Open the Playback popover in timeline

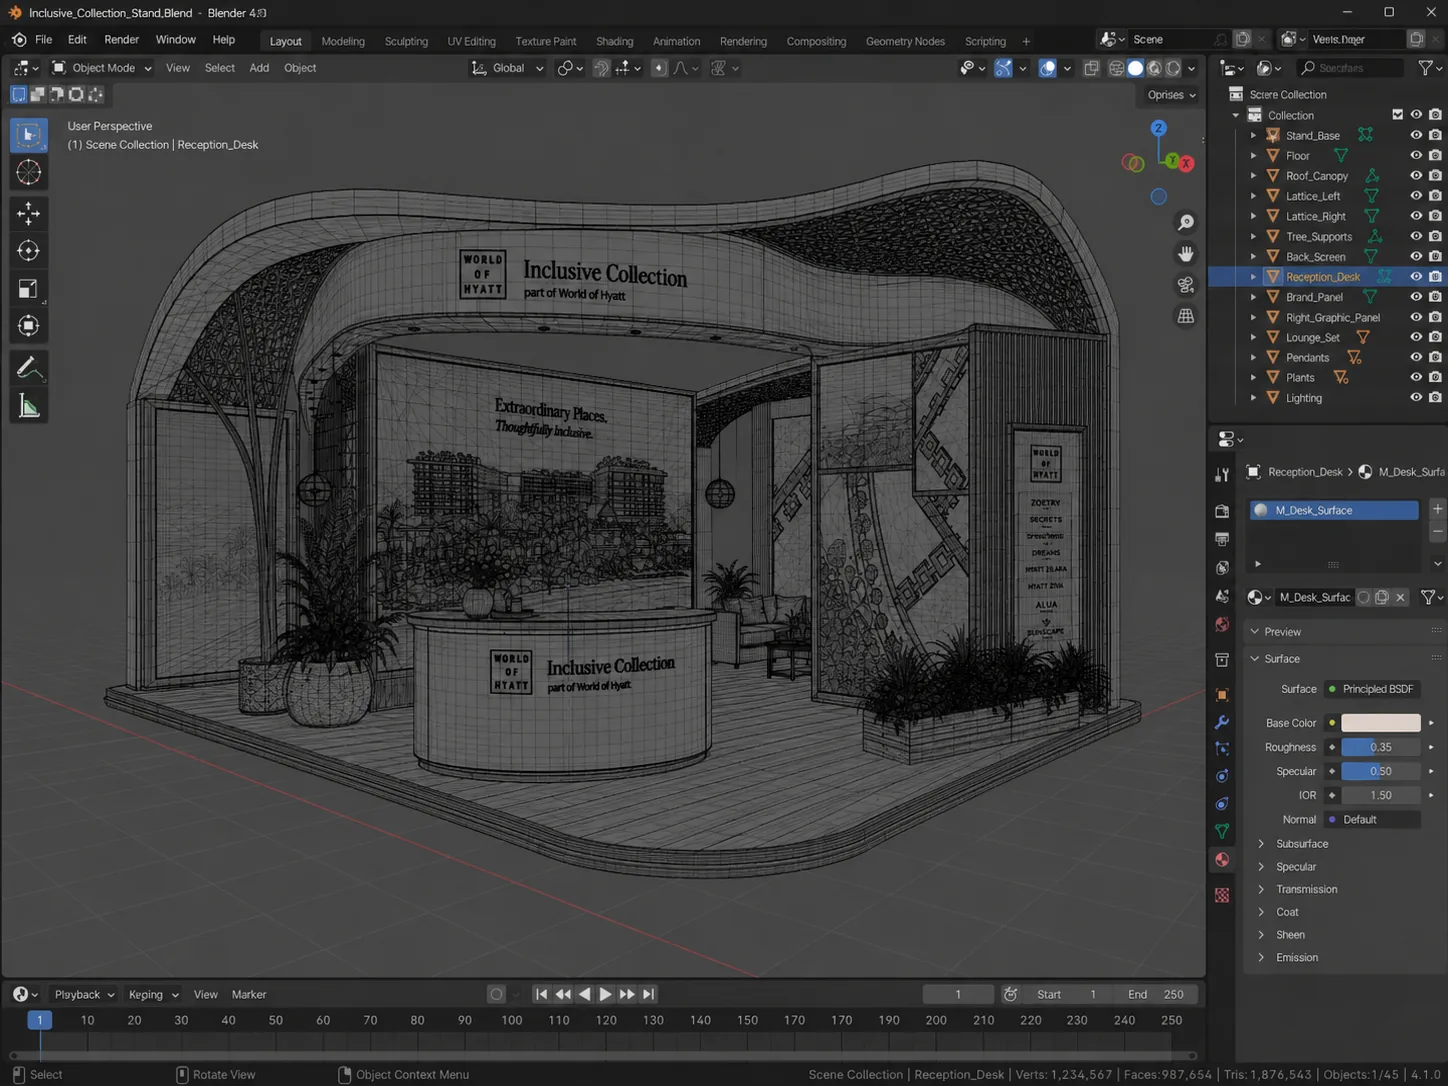point(84,994)
